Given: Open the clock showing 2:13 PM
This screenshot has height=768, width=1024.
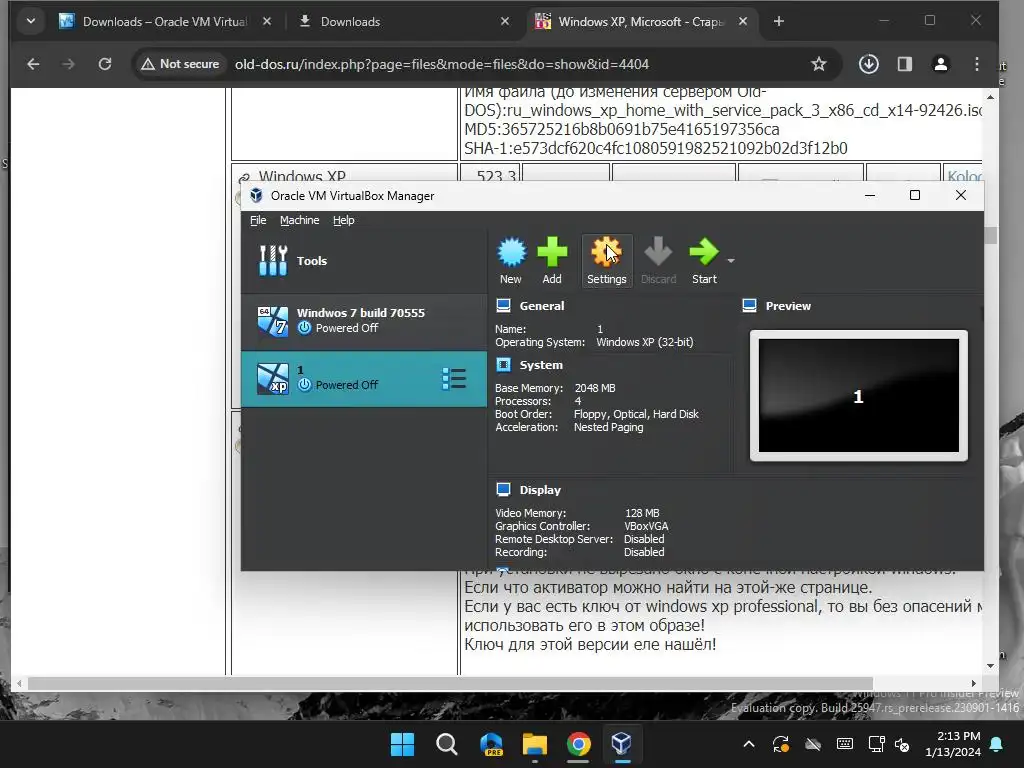Looking at the screenshot, I should [x=953, y=744].
